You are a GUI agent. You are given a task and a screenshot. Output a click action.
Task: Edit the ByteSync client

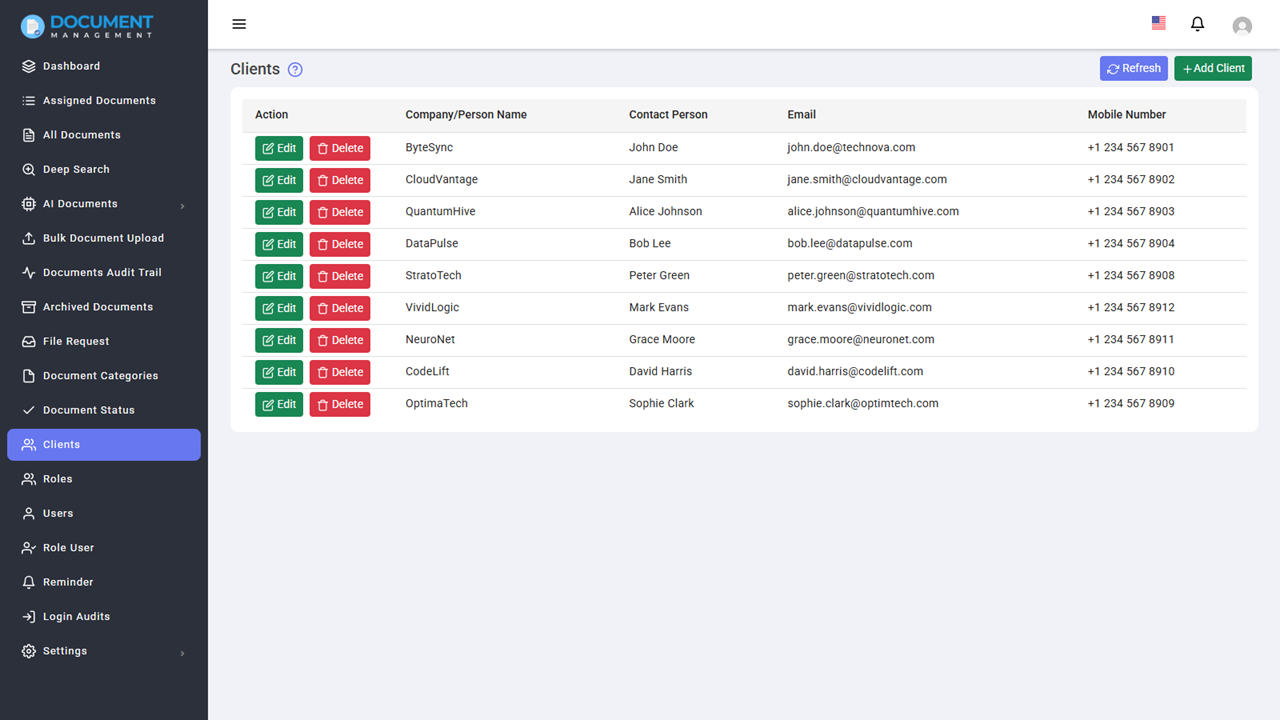[279, 148]
